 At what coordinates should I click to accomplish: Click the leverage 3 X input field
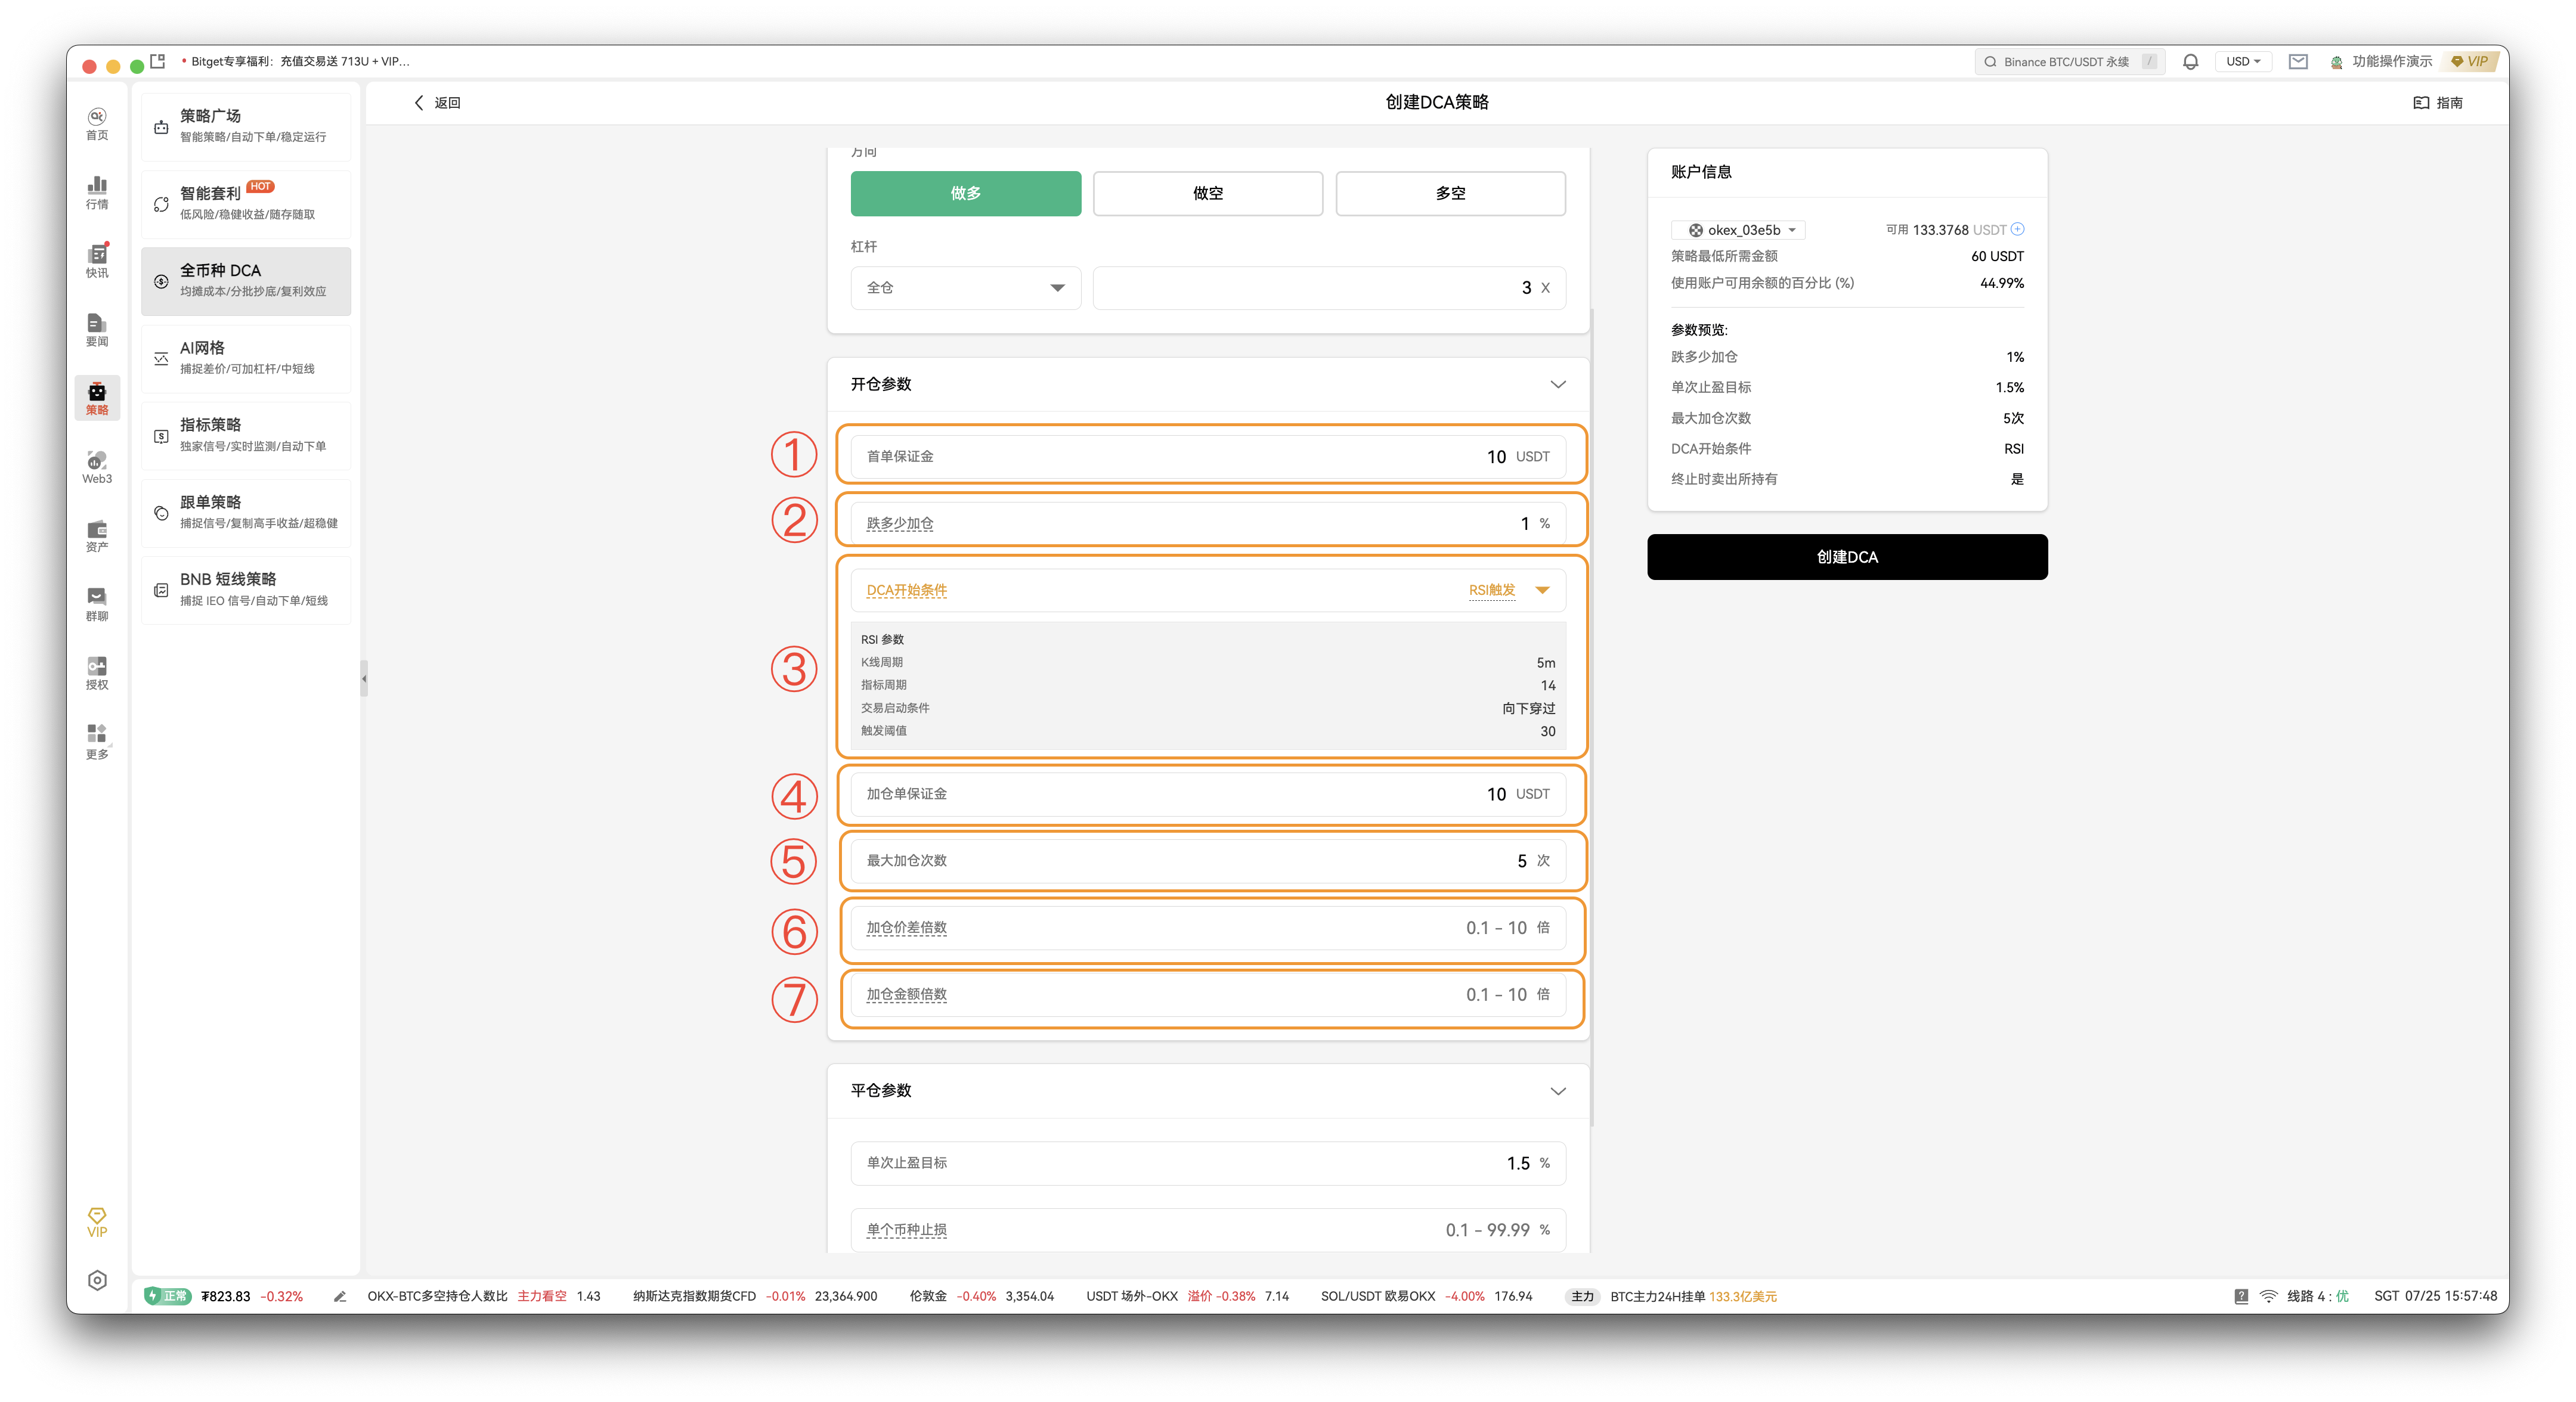tap(1329, 288)
